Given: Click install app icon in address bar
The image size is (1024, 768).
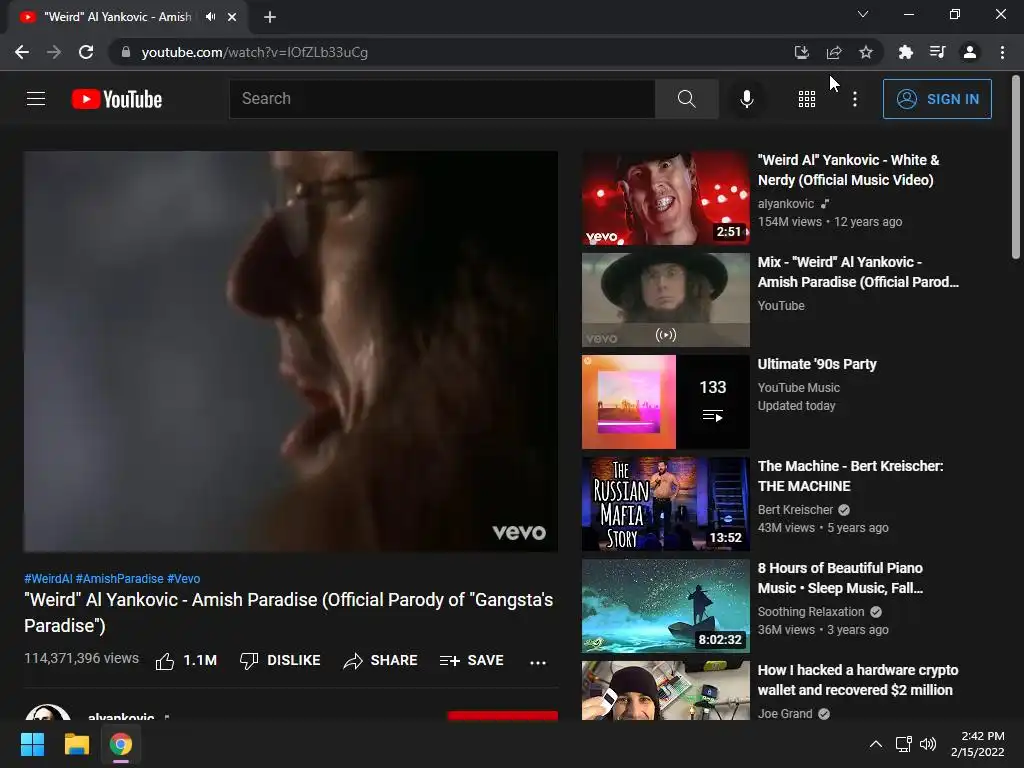Looking at the screenshot, I should (801, 52).
